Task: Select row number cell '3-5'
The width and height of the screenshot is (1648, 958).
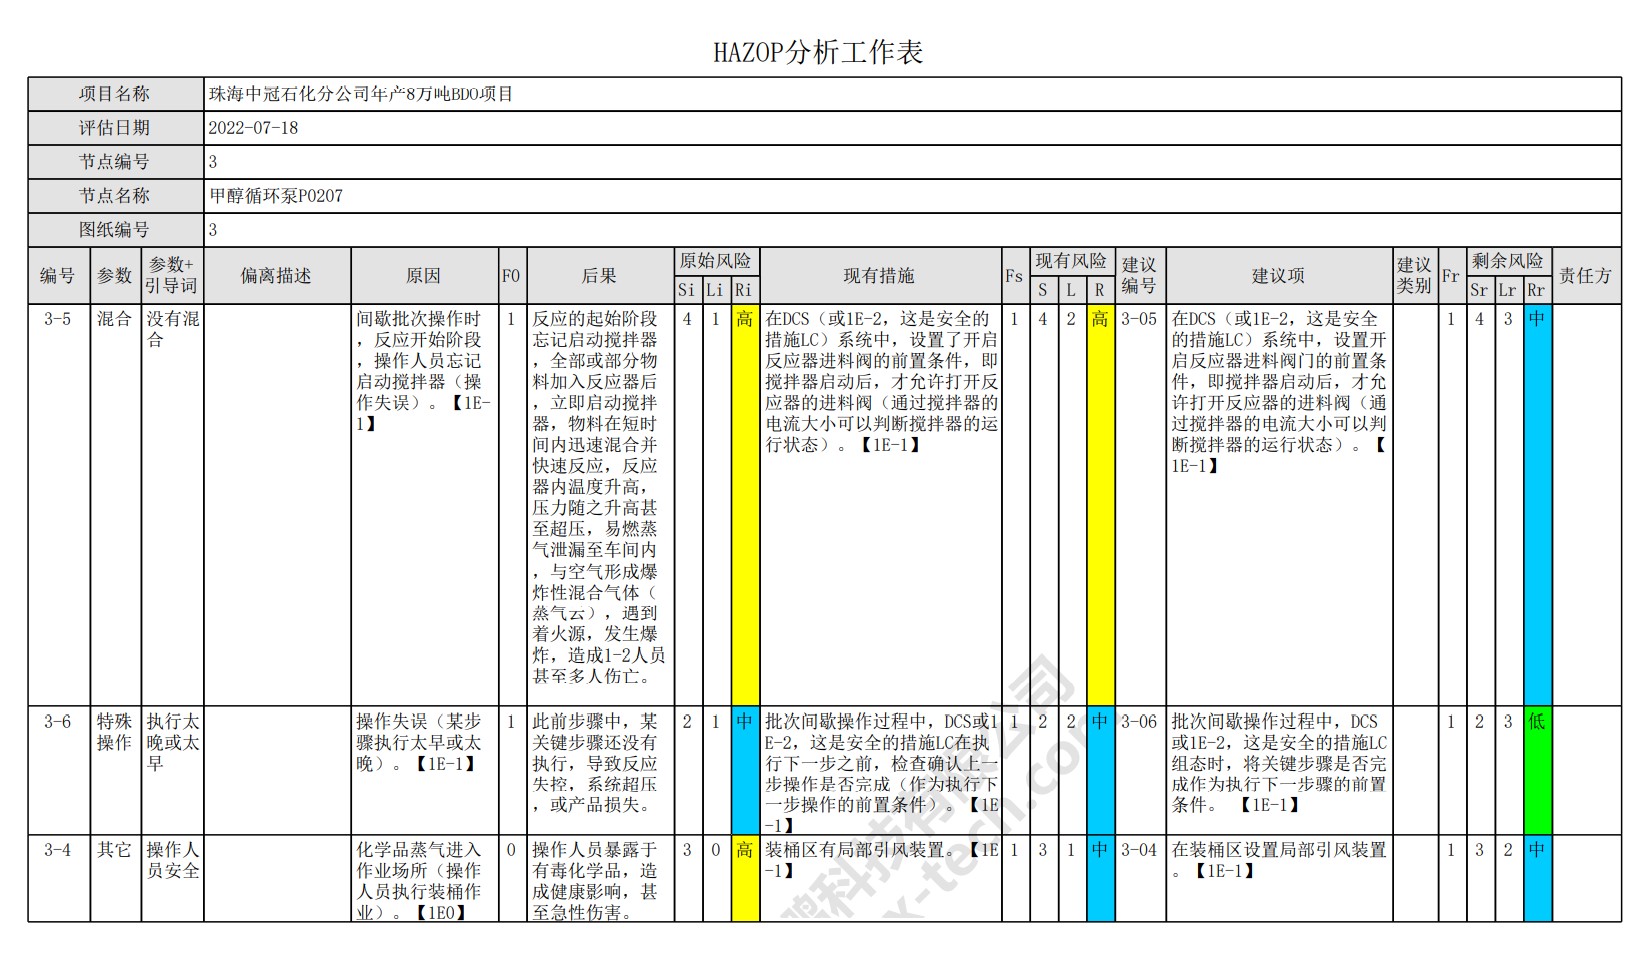Action: click(59, 505)
